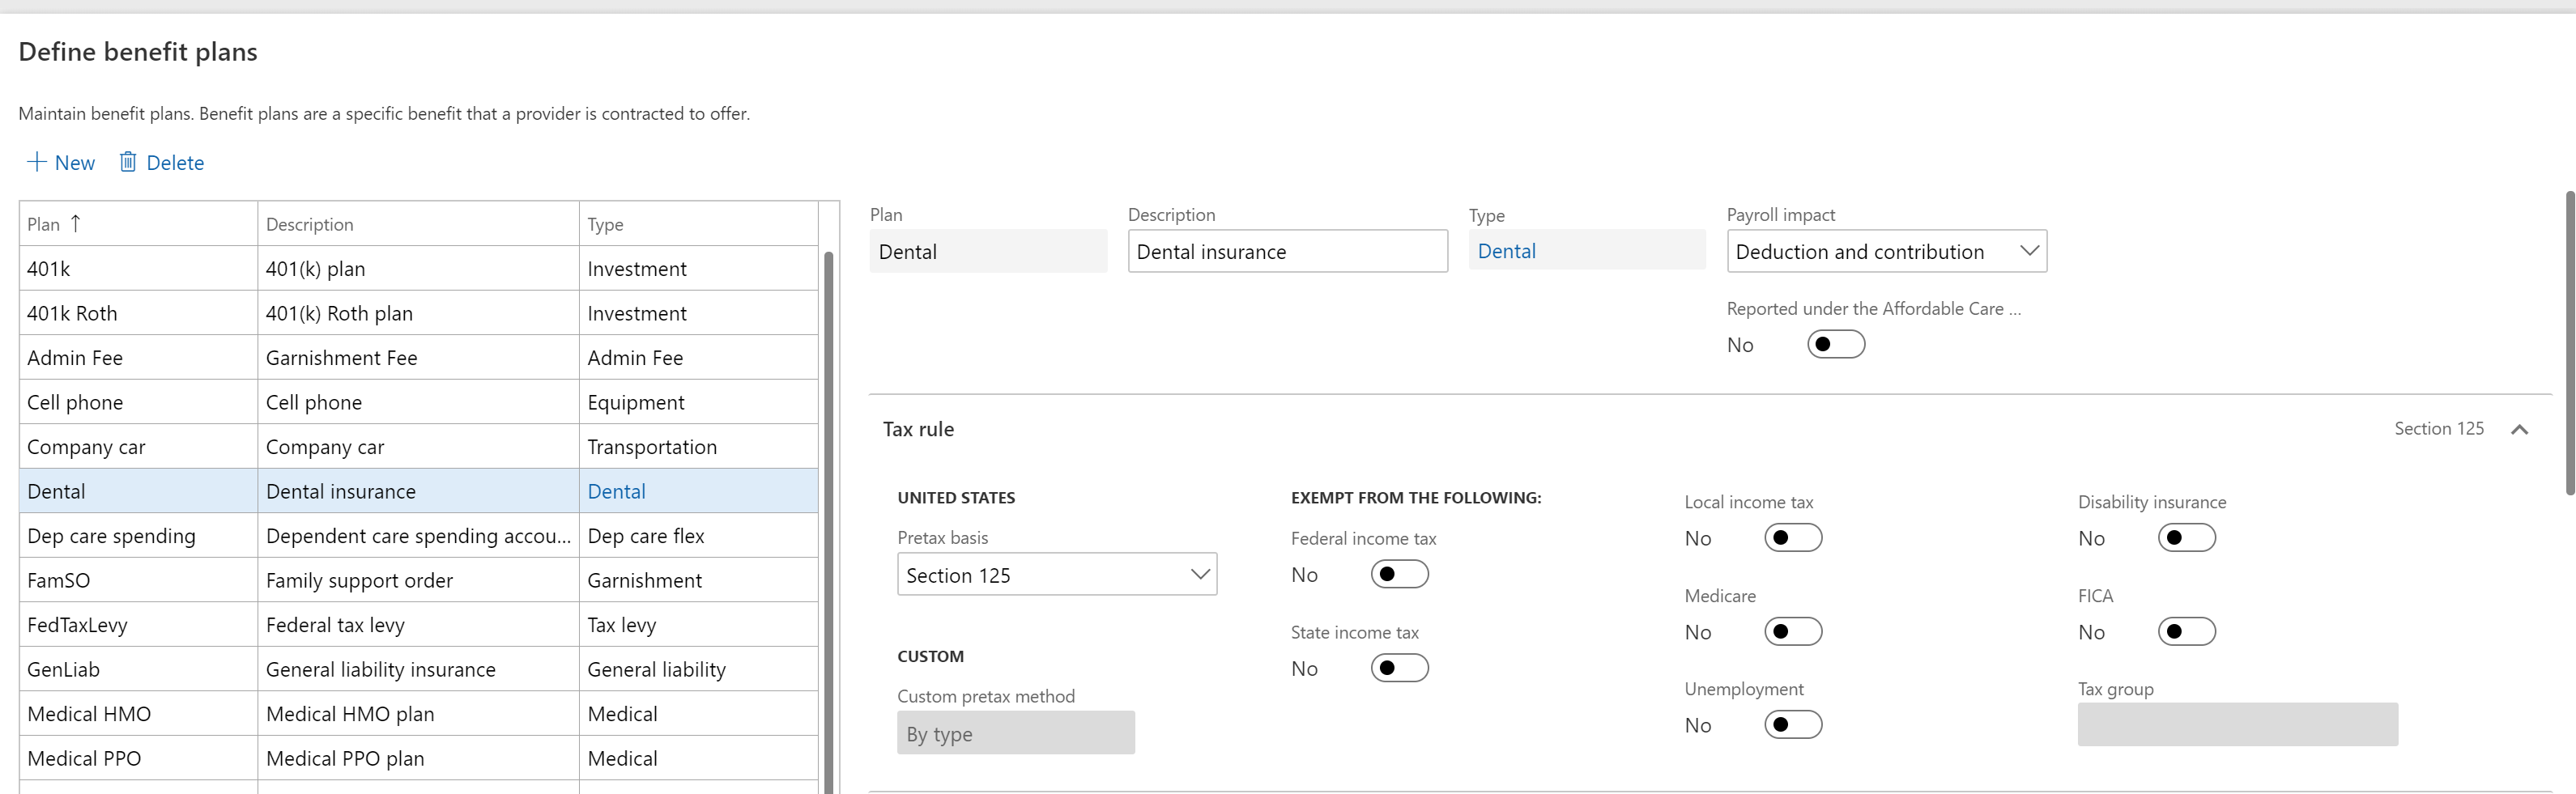This screenshot has height=794, width=2576.
Task: Click the 401(k) Roth plan description cell
Action: click(x=418, y=313)
